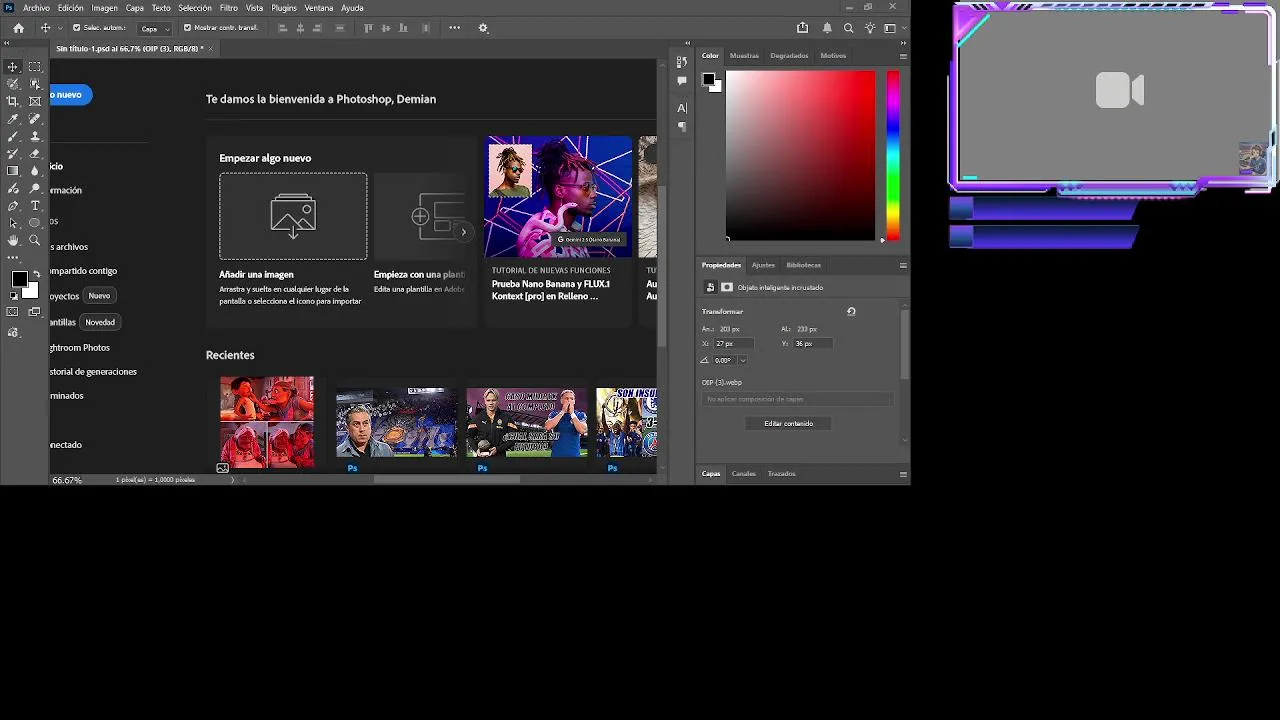Select the Rectangular Marquee tool
Viewport: 1280px width, 720px height.
pyautogui.click(x=35, y=67)
